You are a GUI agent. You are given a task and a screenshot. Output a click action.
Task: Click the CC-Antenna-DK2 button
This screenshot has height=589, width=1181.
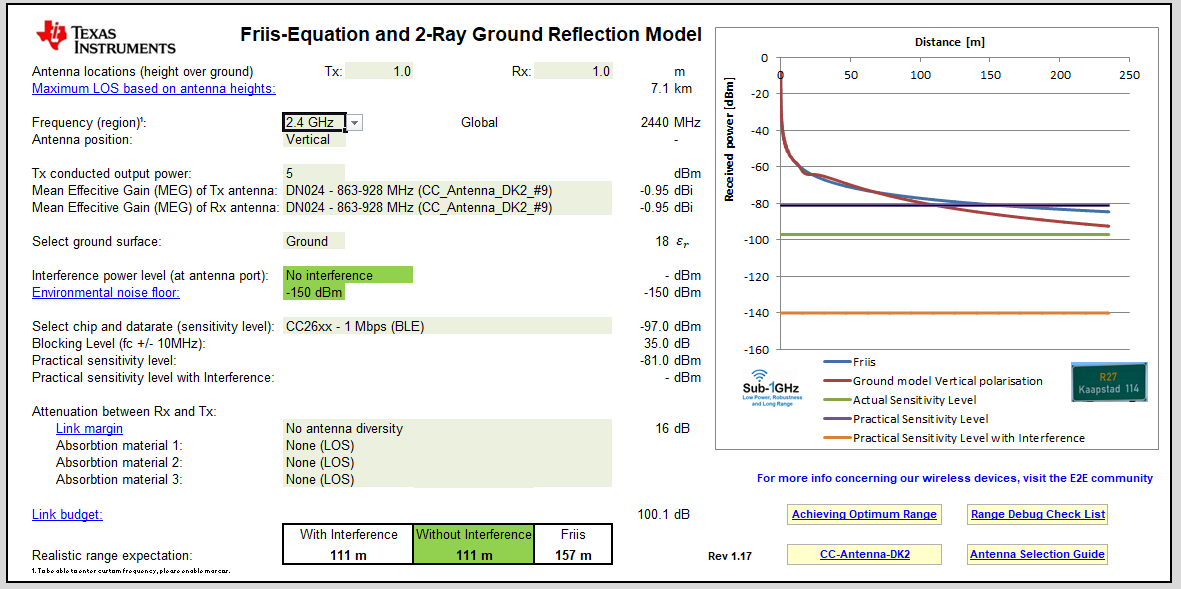[x=864, y=553]
